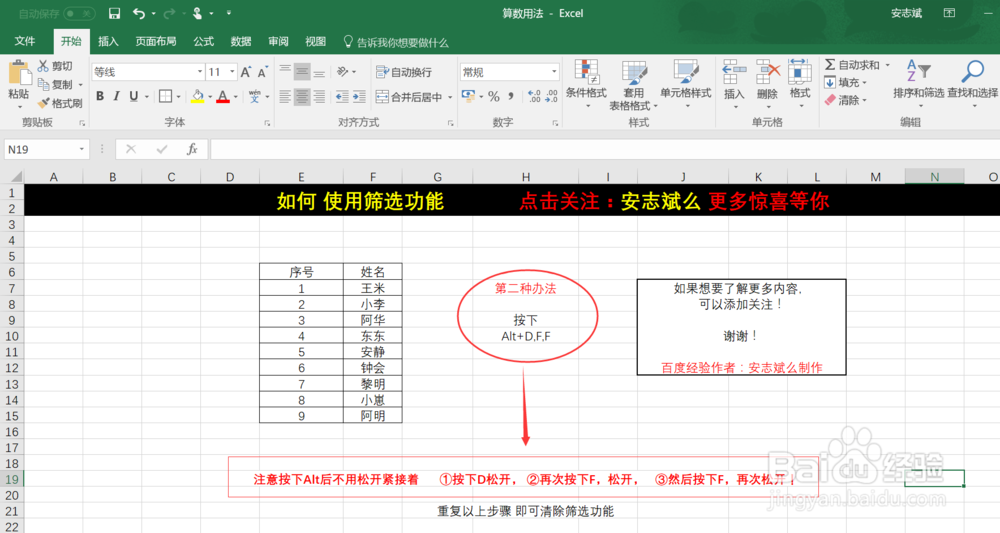Decrease font size with the smaller A icon
The height and width of the screenshot is (533, 1000).
[261, 72]
